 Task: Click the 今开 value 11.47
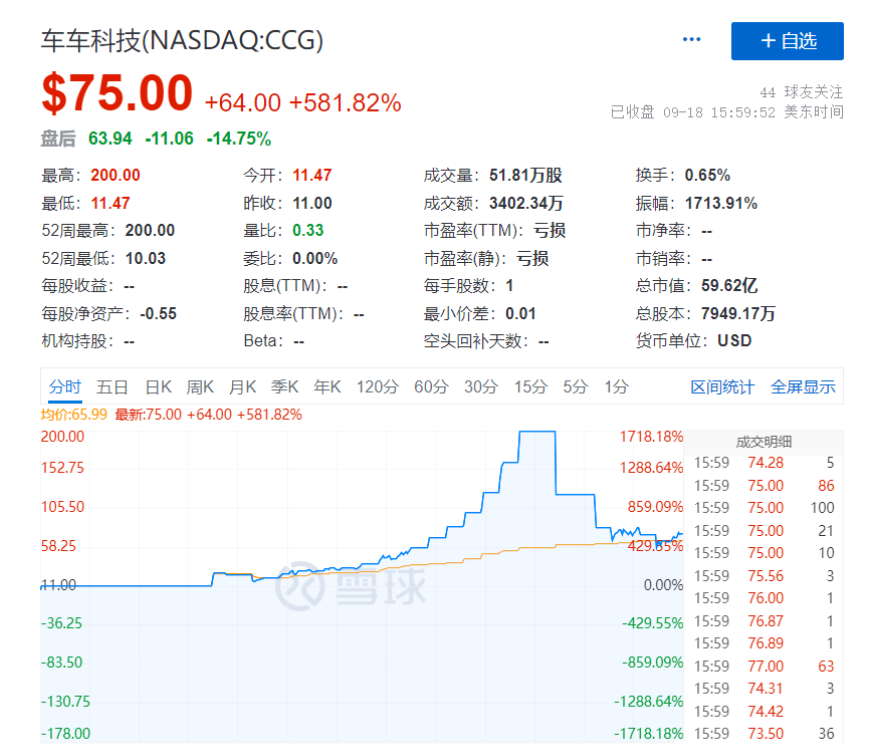312,175
